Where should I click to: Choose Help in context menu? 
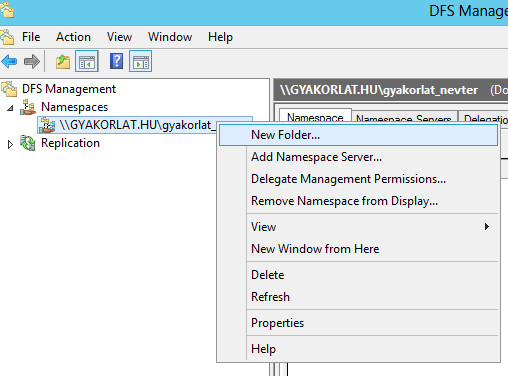click(358, 349)
